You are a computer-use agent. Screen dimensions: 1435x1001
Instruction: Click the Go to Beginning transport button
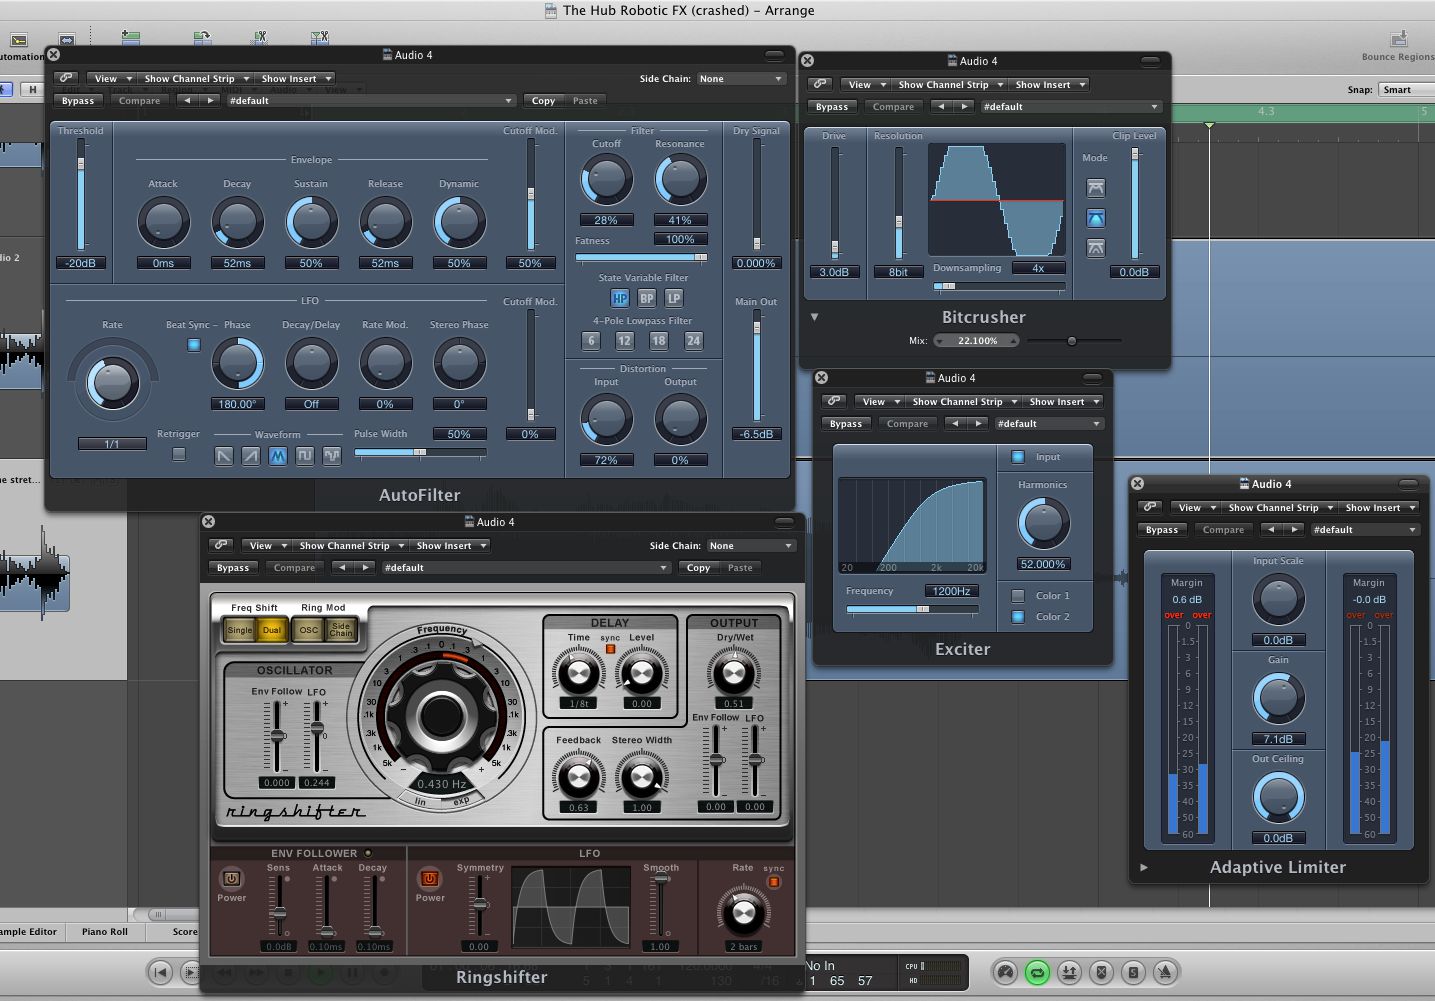160,972
